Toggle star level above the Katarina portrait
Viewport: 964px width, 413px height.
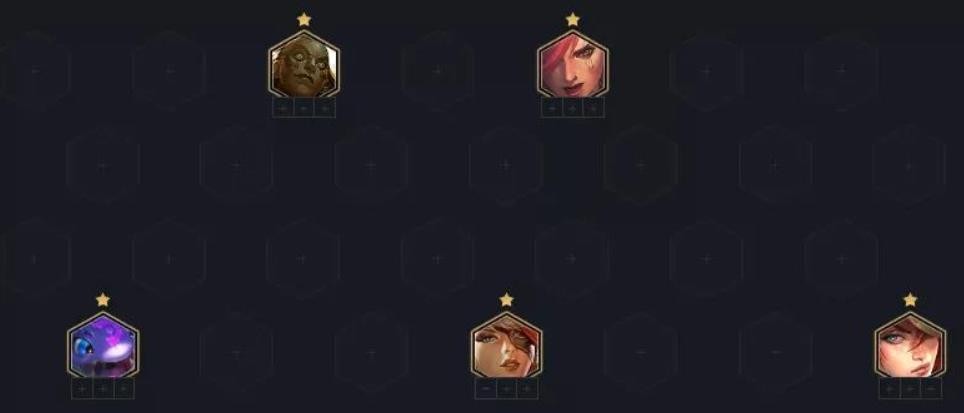[572, 20]
